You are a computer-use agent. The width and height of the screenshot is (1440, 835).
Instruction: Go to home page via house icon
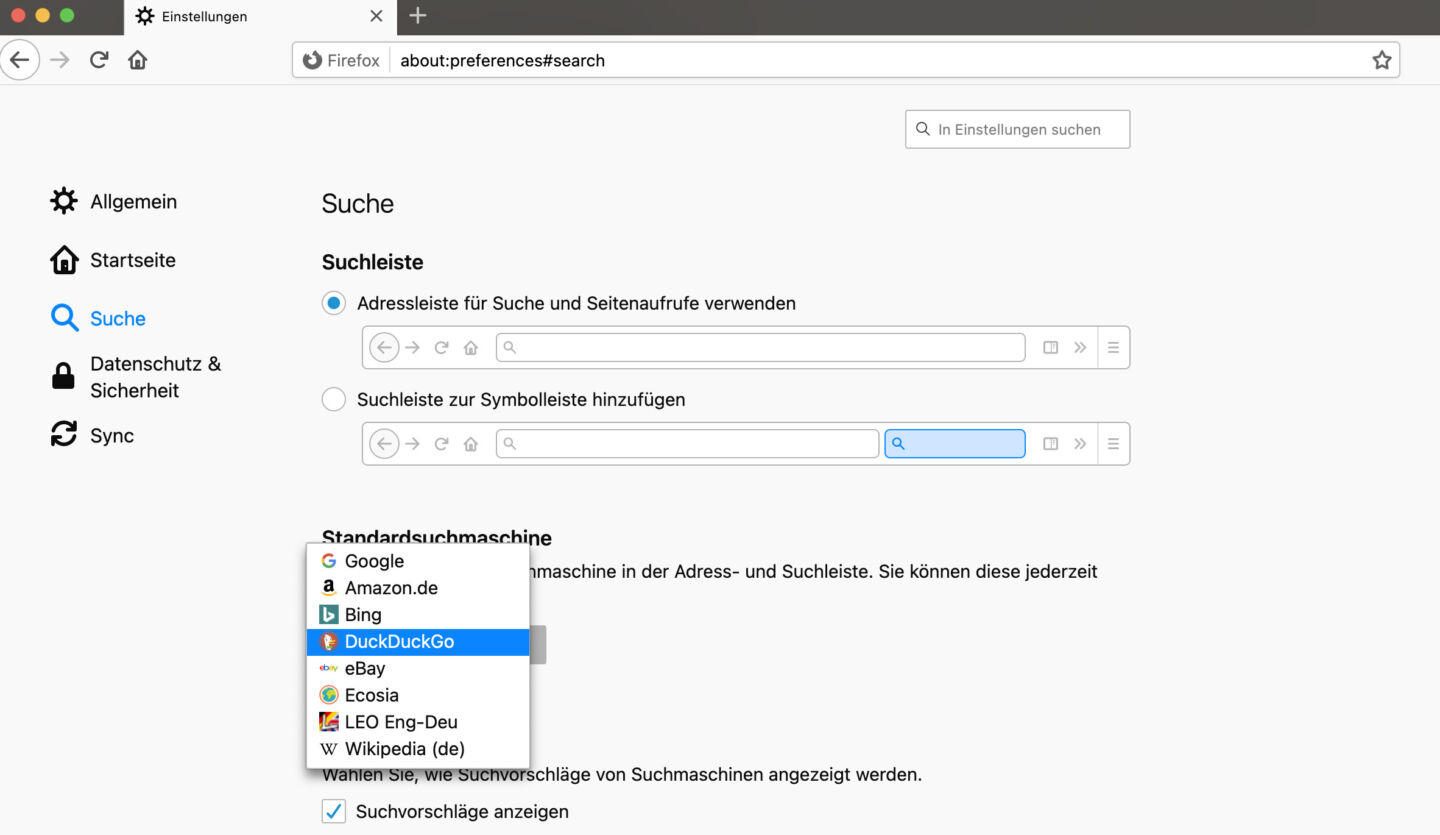click(138, 60)
